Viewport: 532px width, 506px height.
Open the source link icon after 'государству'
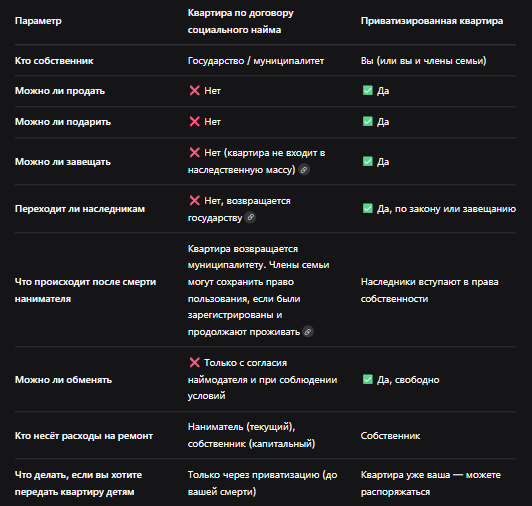pos(250,218)
